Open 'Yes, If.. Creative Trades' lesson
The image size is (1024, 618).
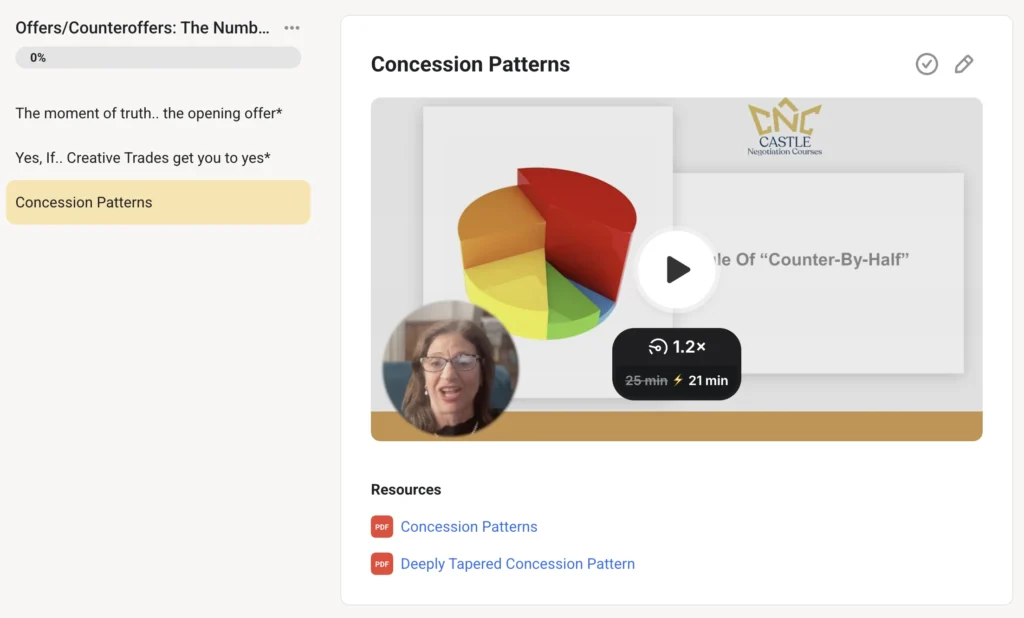[x=143, y=158]
